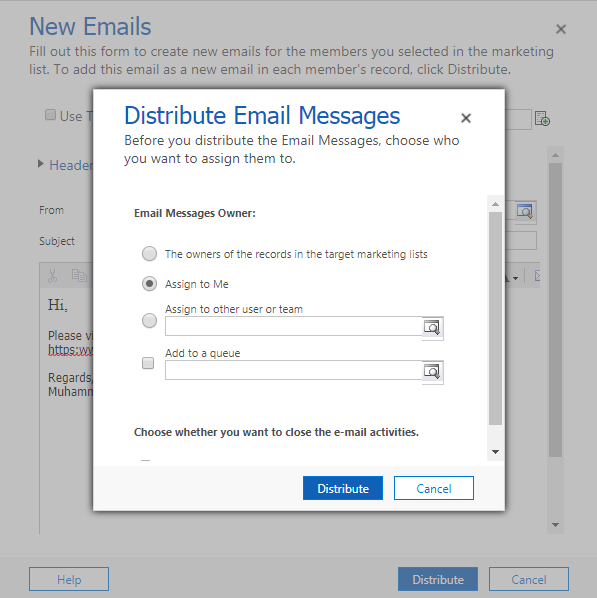Screen dimensions: 597x598
Task: Click Distribute in the dialog
Action: tap(343, 488)
